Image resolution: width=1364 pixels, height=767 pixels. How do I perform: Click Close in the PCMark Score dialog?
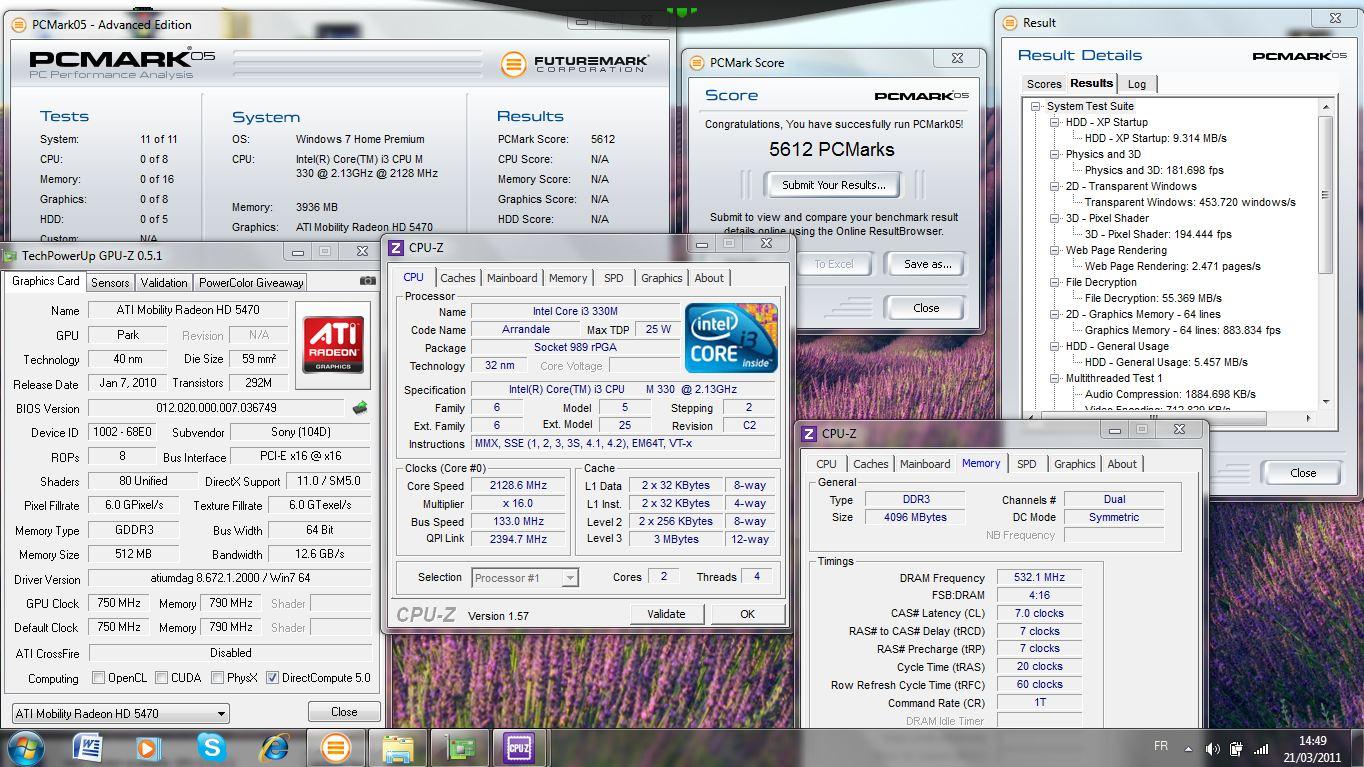[x=926, y=308]
